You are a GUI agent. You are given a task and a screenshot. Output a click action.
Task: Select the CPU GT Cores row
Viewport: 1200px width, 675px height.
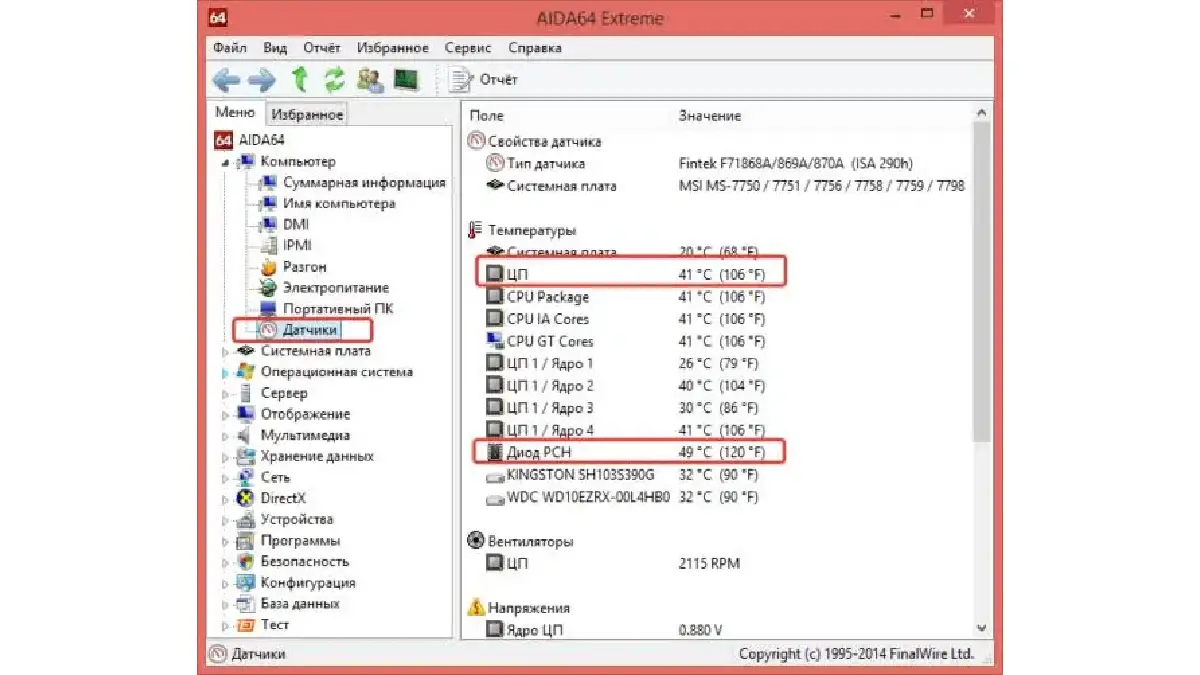point(718,341)
